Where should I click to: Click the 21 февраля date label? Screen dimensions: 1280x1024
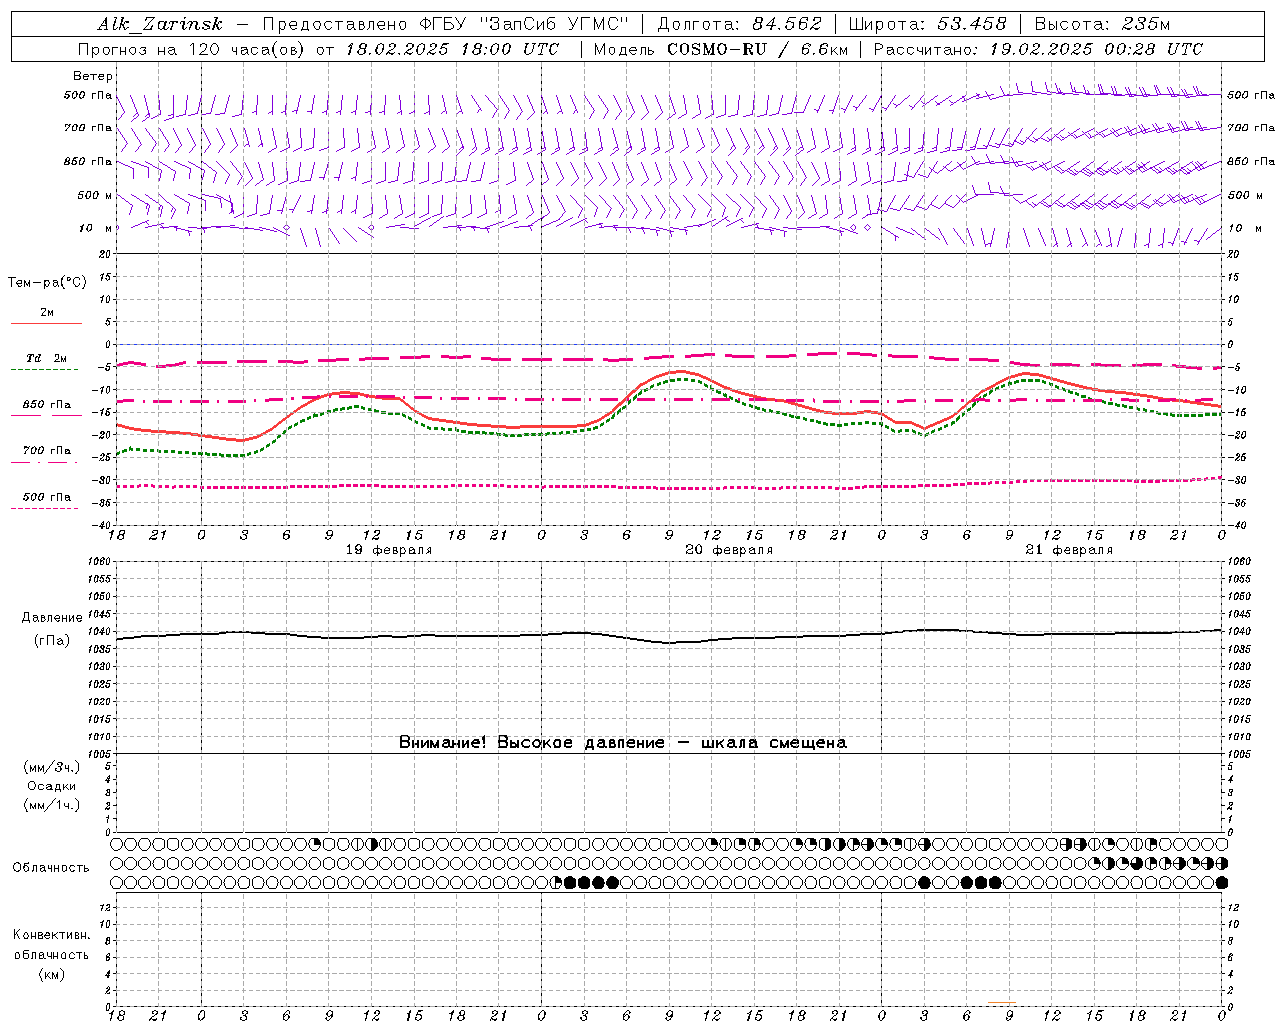click(1069, 550)
